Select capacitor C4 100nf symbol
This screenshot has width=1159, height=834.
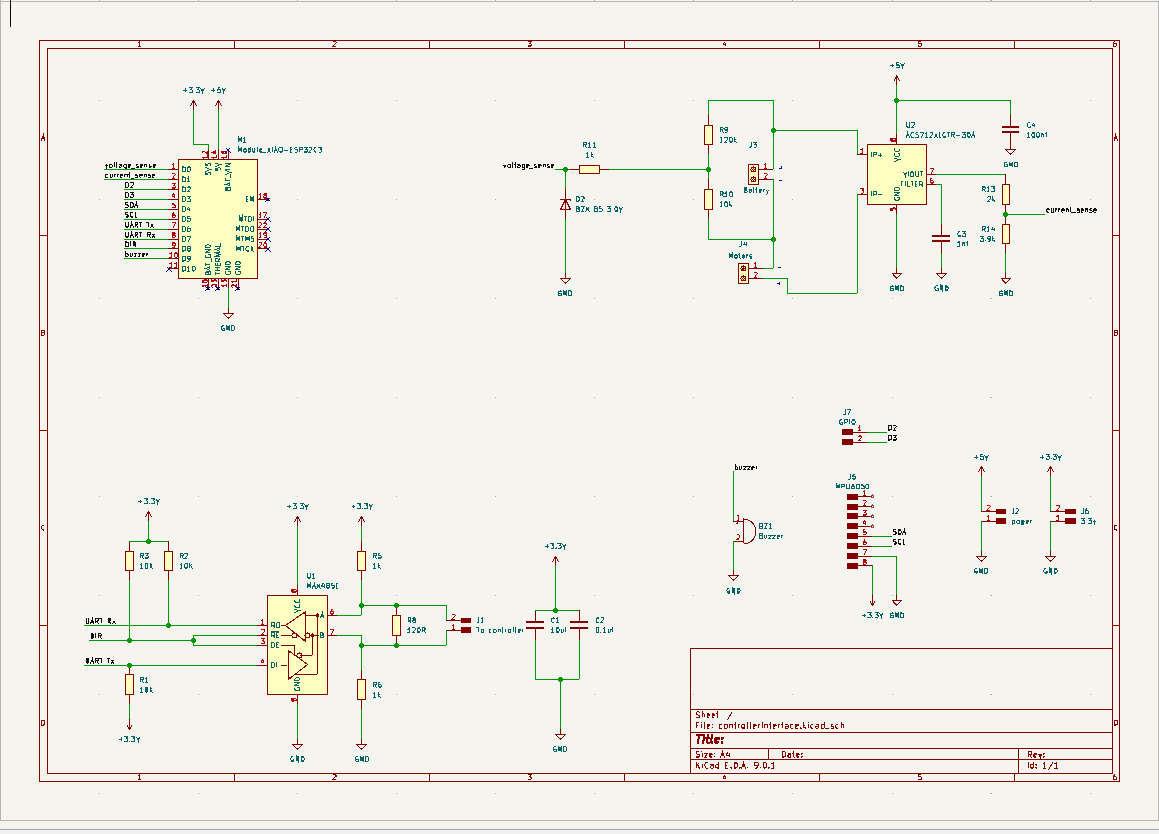(x=1010, y=129)
